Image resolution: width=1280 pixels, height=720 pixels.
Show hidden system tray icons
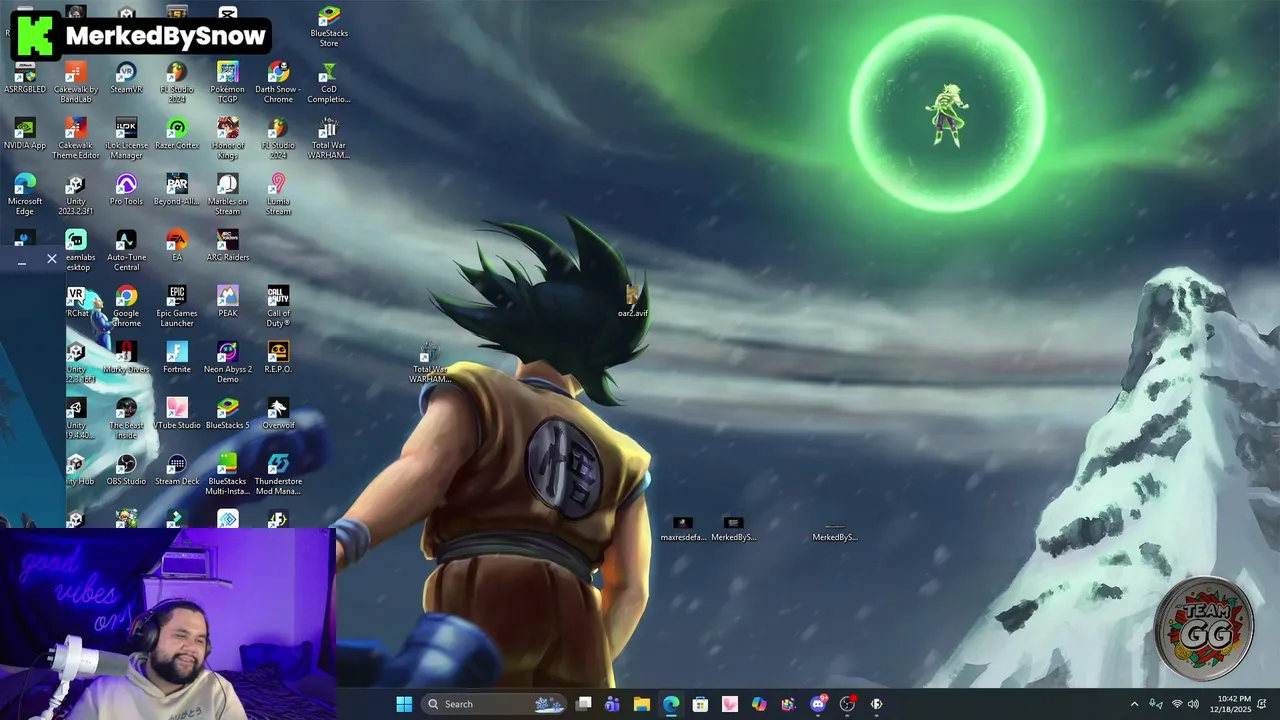tap(1134, 704)
